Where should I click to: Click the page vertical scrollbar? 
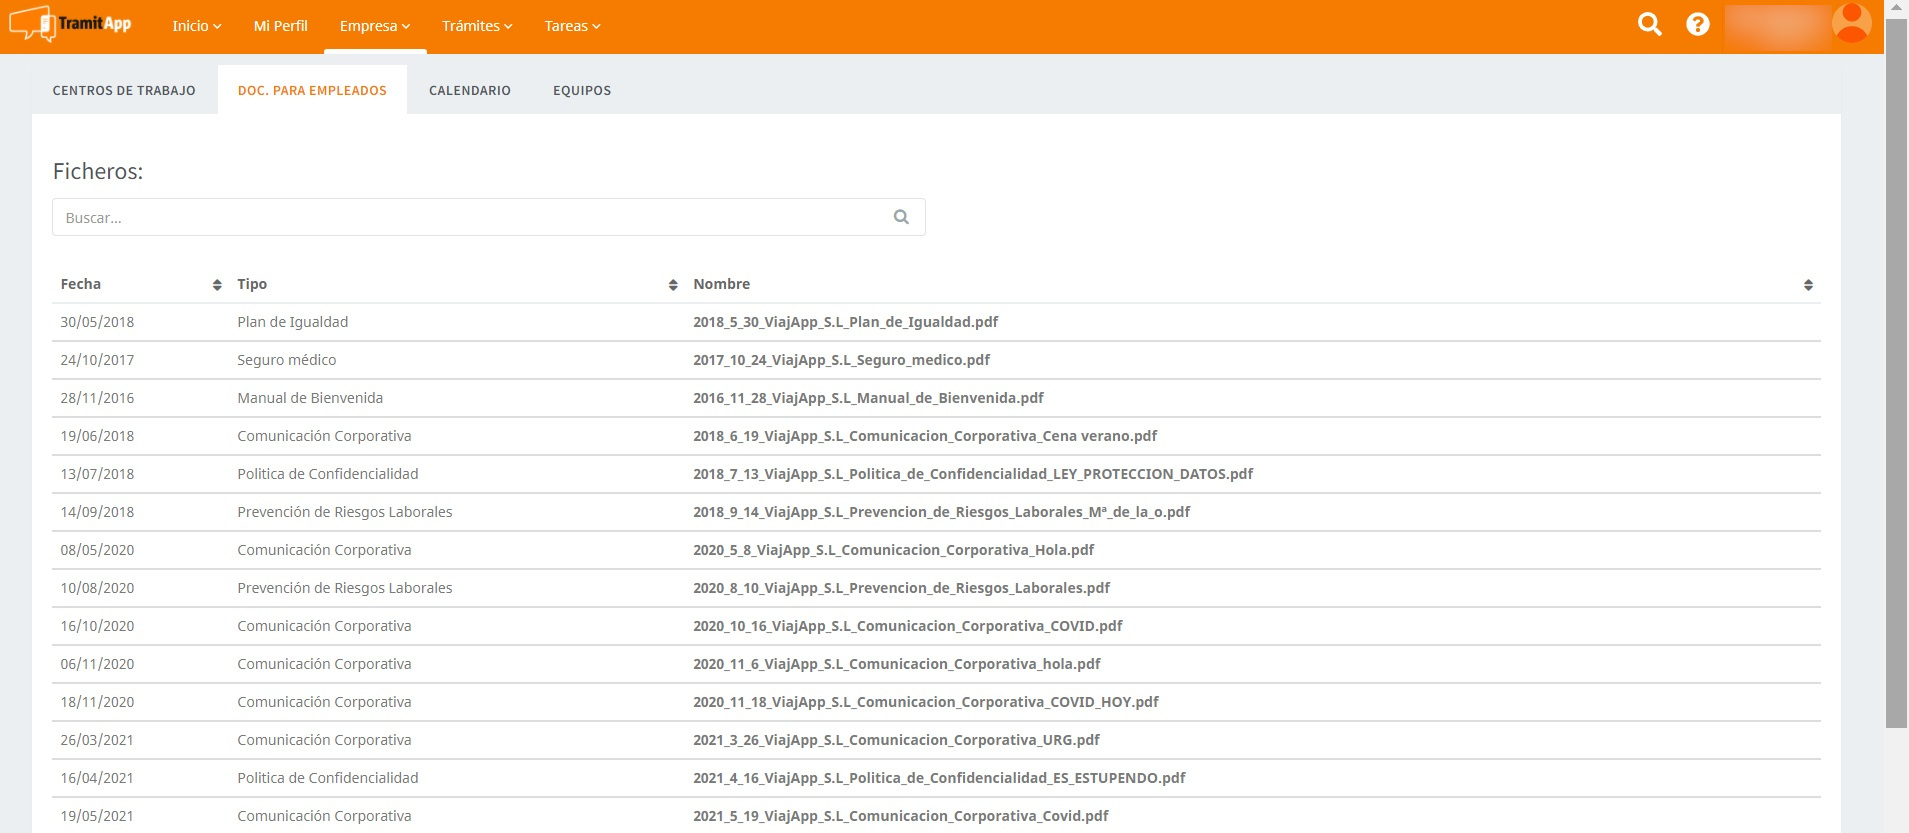click(1896, 400)
